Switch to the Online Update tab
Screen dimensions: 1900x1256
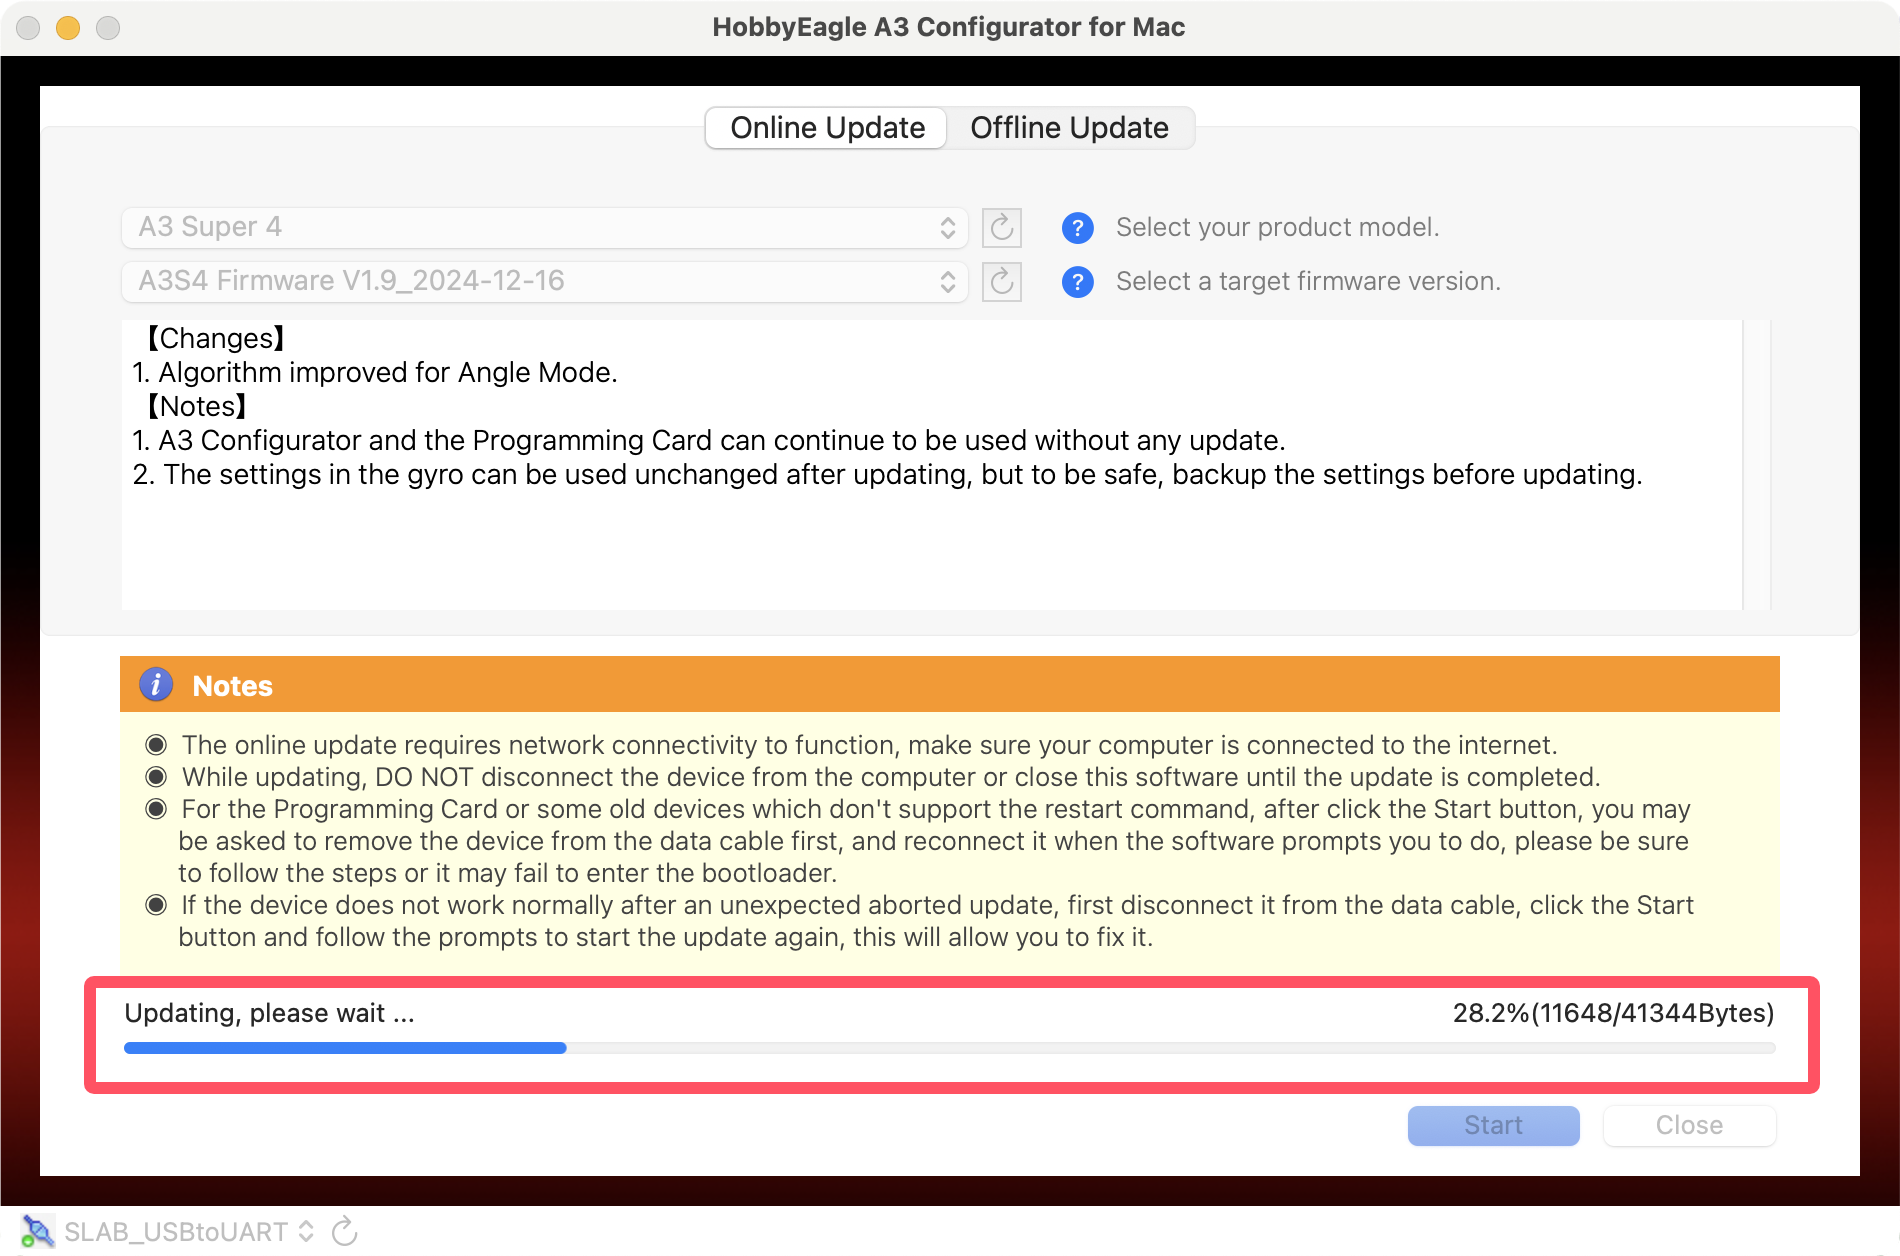(x=826, y=128)
